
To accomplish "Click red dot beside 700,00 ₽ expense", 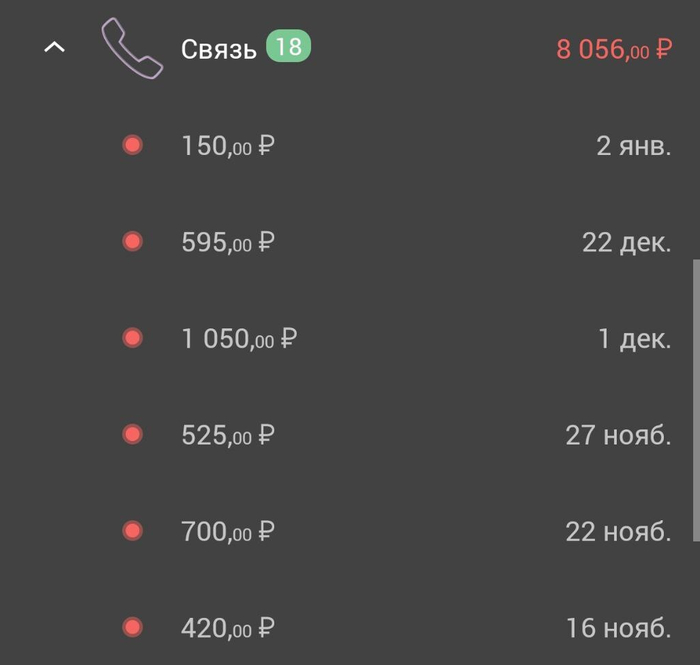I will pyautogui.click(x=132, y=531).
